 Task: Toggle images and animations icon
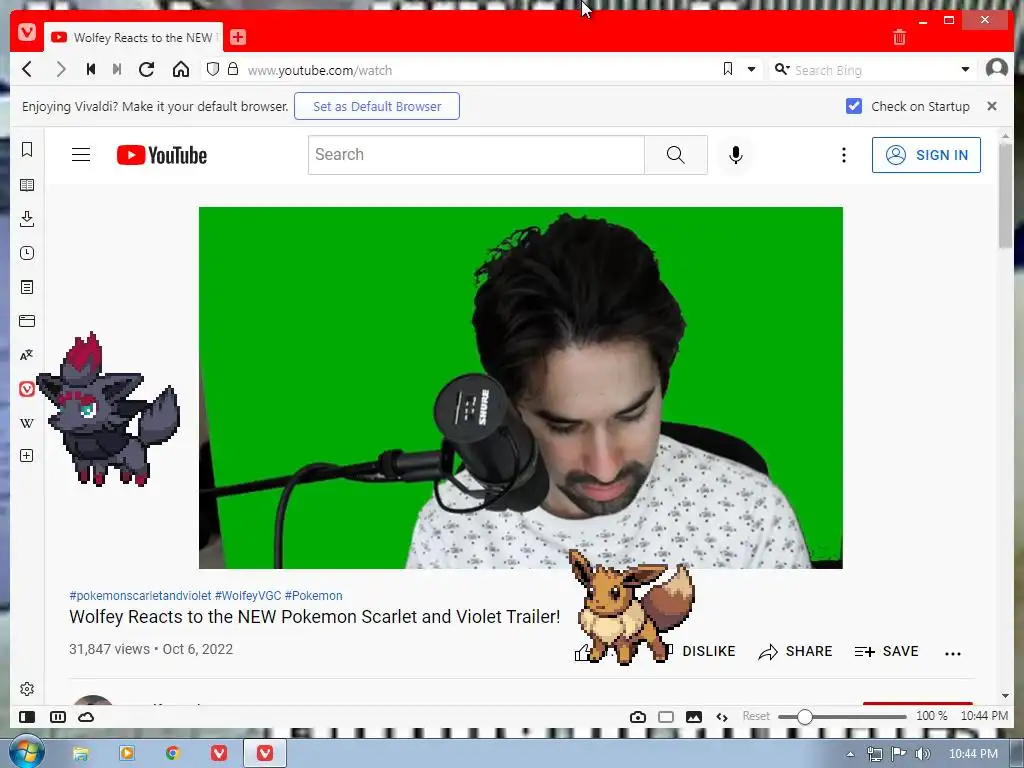[x=694, y=717]
